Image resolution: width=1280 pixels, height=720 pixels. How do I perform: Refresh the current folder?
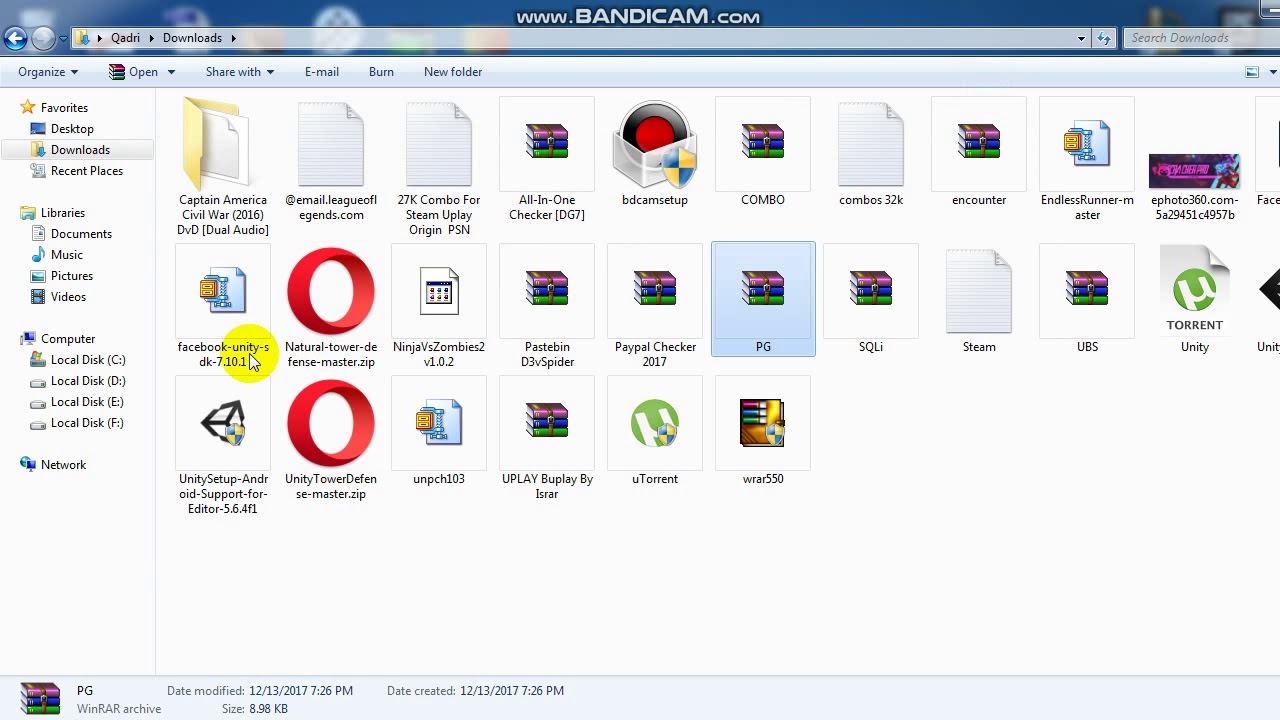click(x=1104, y=38)
